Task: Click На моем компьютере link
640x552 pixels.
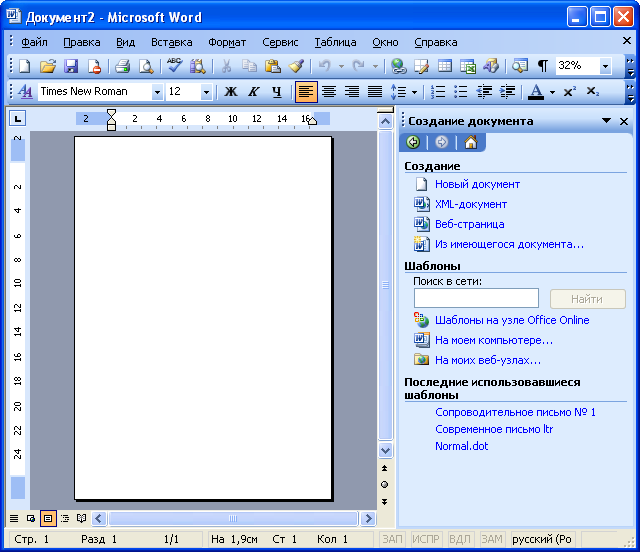Action: click(x=494, y=340)
